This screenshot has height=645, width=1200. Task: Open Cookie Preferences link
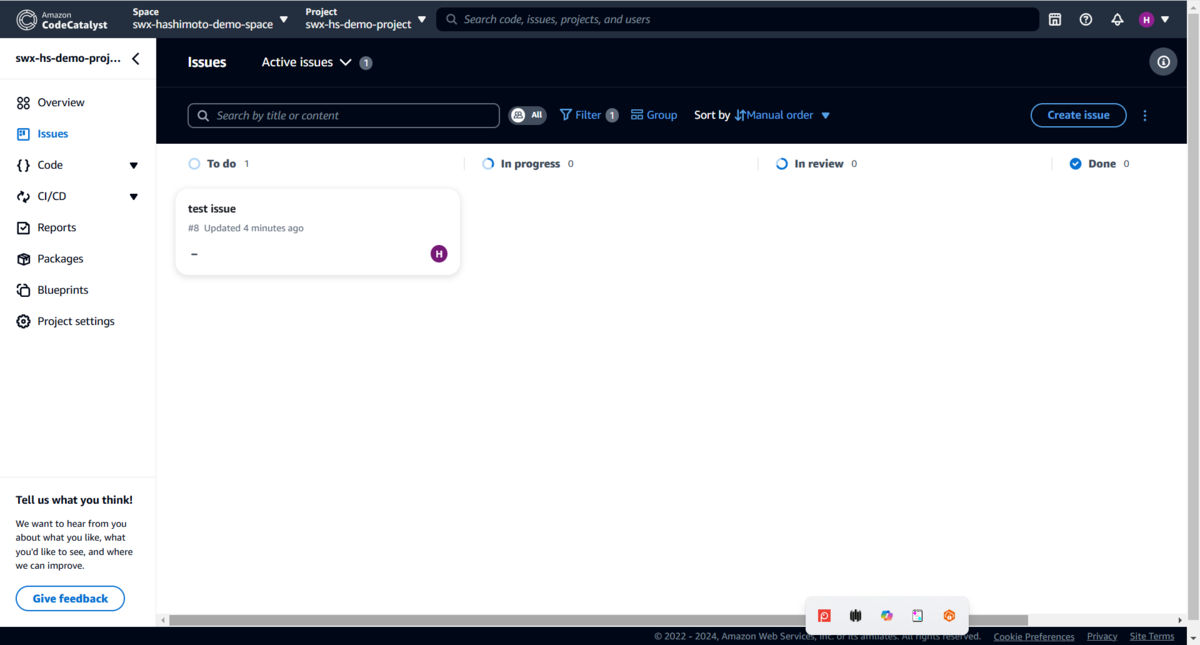pyautogui.click(x=1034, y=636)
